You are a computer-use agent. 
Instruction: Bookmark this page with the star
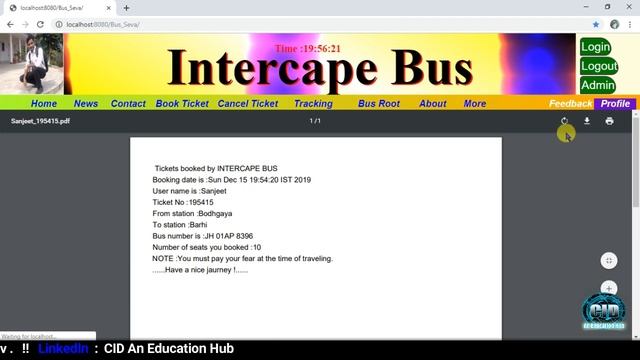pos(596,24)
